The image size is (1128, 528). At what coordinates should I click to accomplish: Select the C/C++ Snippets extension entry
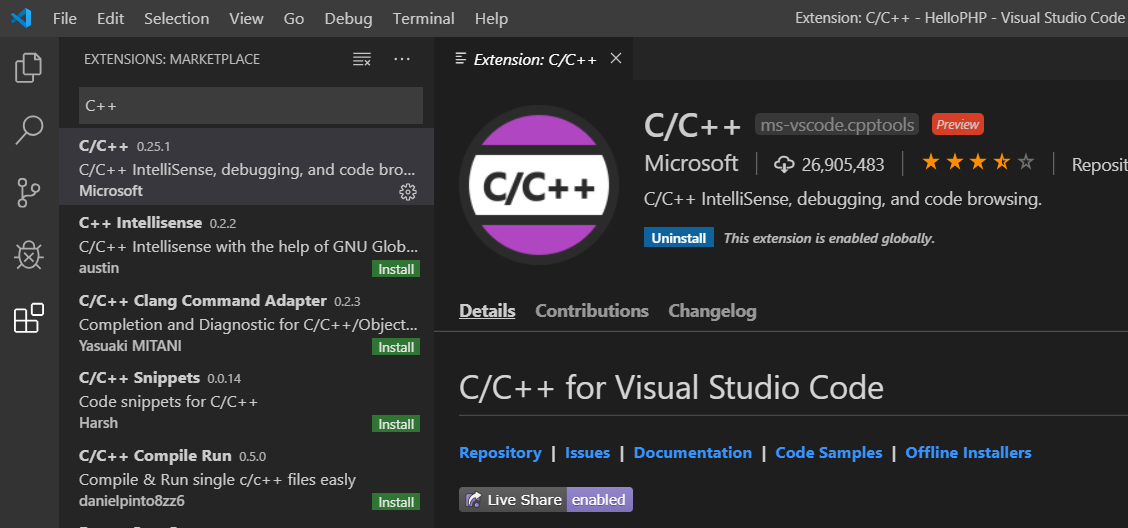[x=246, y=399]
